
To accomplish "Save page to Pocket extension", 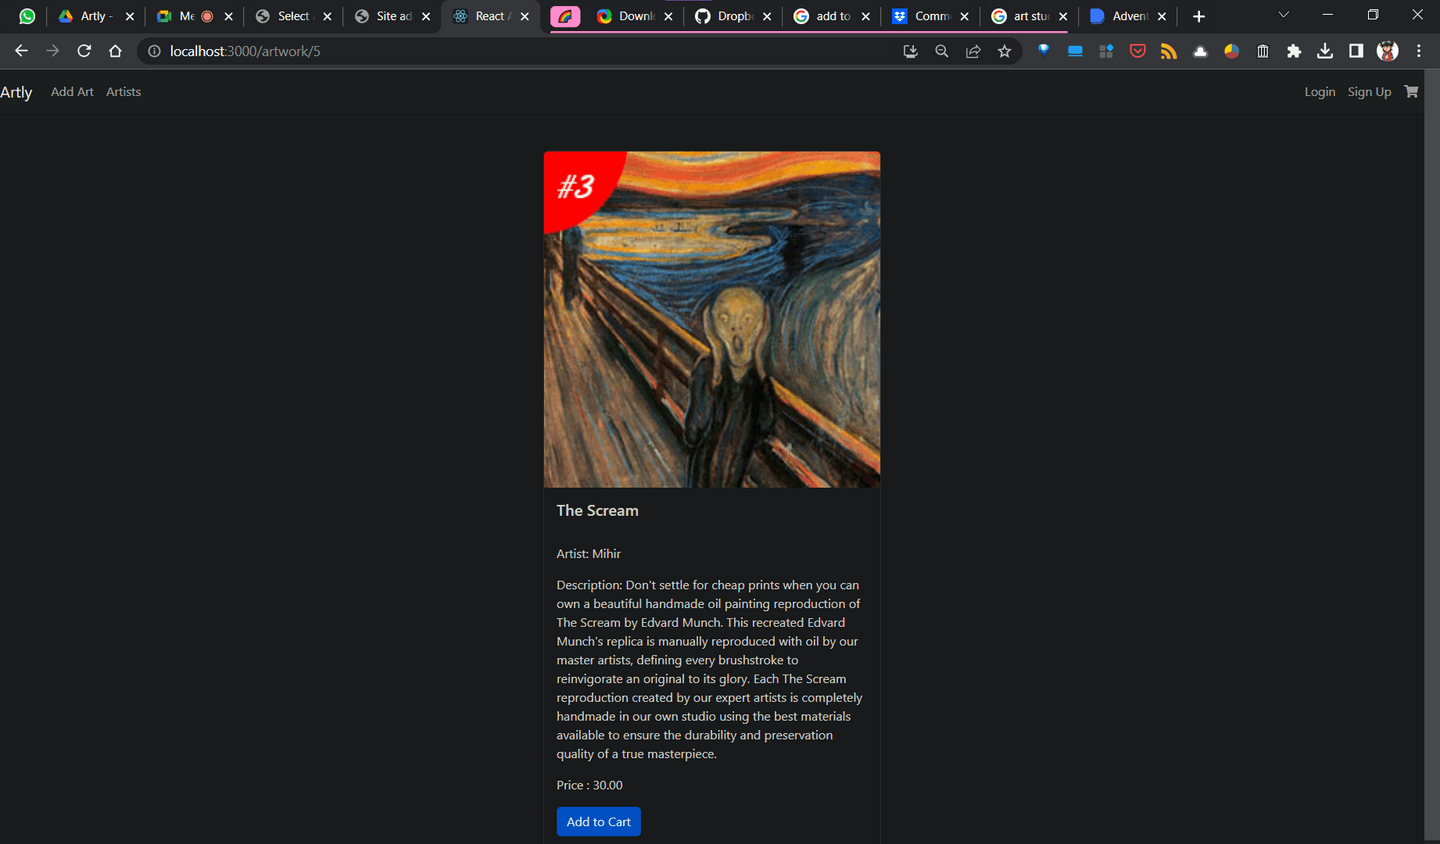I will pos(1137,51).
